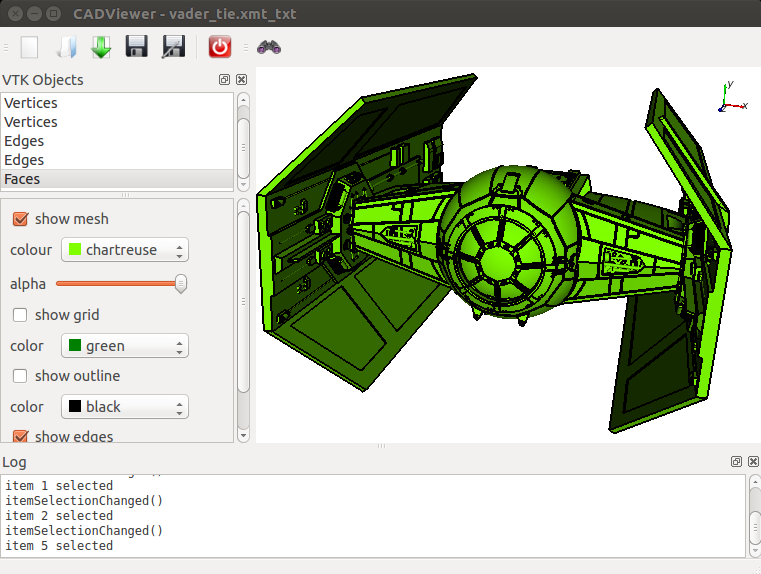Click the alpha slider handle
The width and height of the screenshot is (761, 574).
click(181, 284)
